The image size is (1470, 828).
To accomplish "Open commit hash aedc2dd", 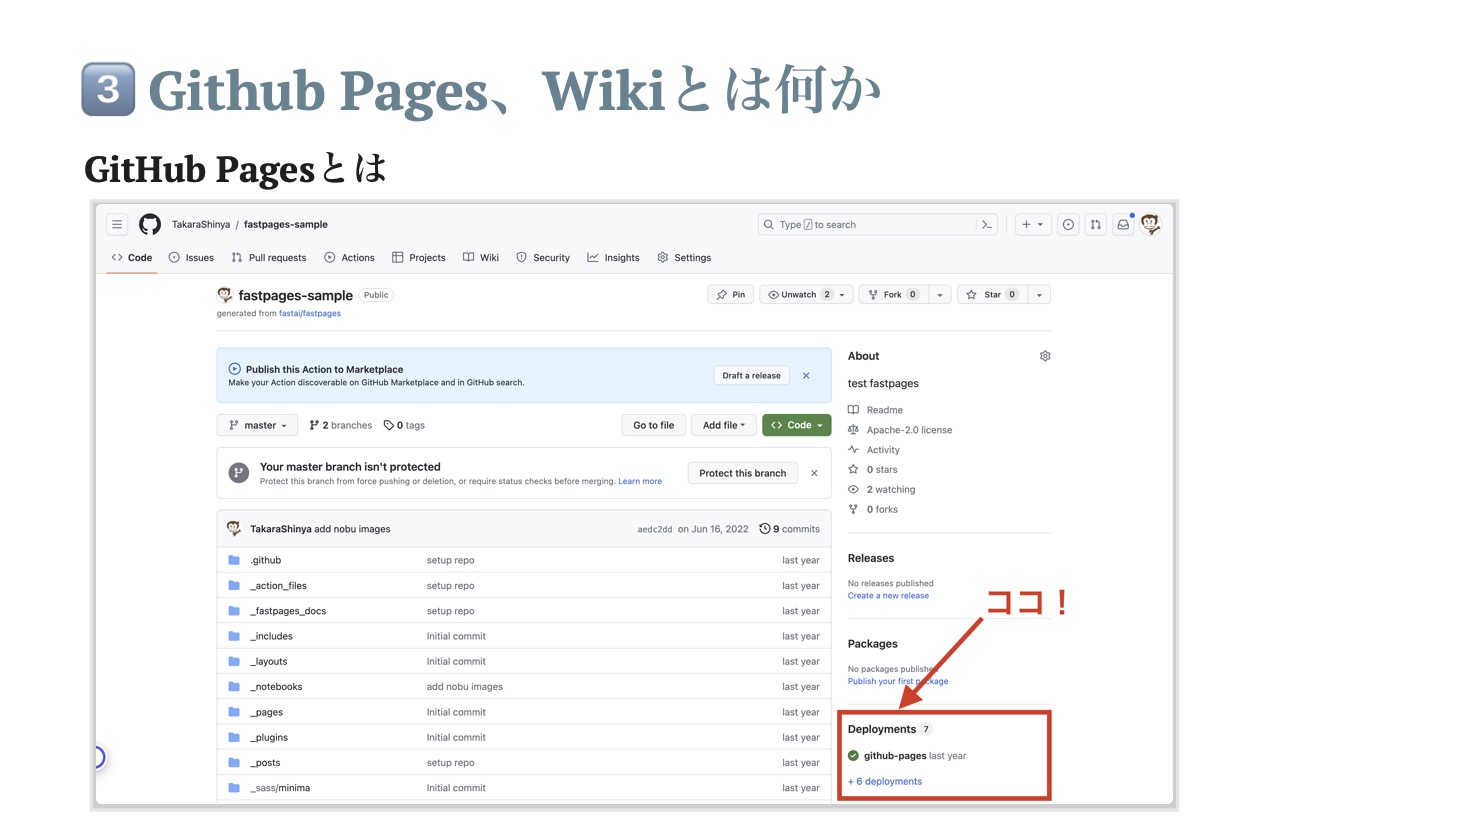I will pyautogui.click(x=655, y=529).
